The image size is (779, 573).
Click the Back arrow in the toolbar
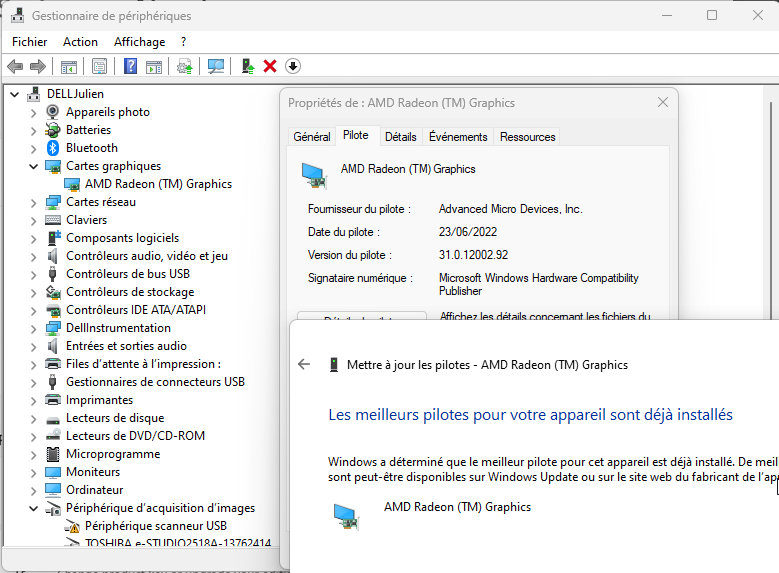point(15,66)
